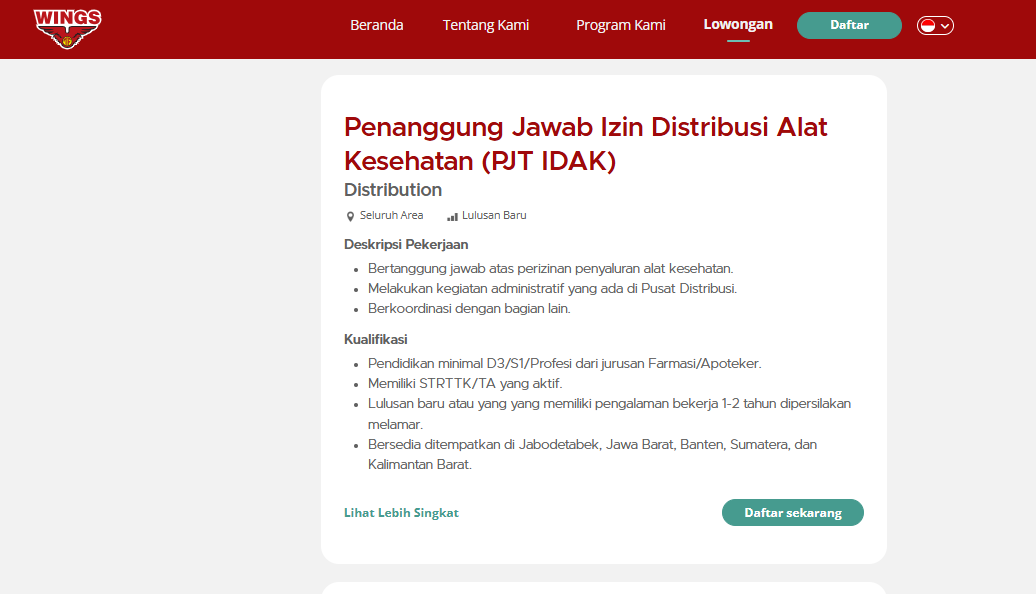Click the PJT IDAK job title
The height and width of the screenshot is (594, 1036).
[586, 143]
